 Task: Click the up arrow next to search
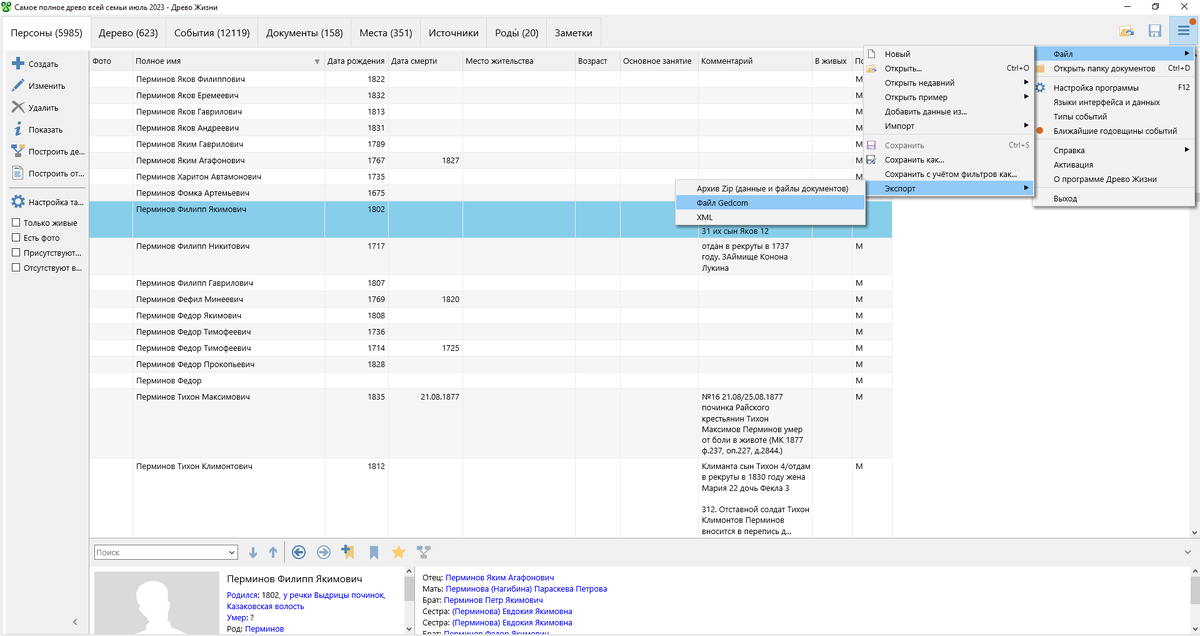point(273,552)
